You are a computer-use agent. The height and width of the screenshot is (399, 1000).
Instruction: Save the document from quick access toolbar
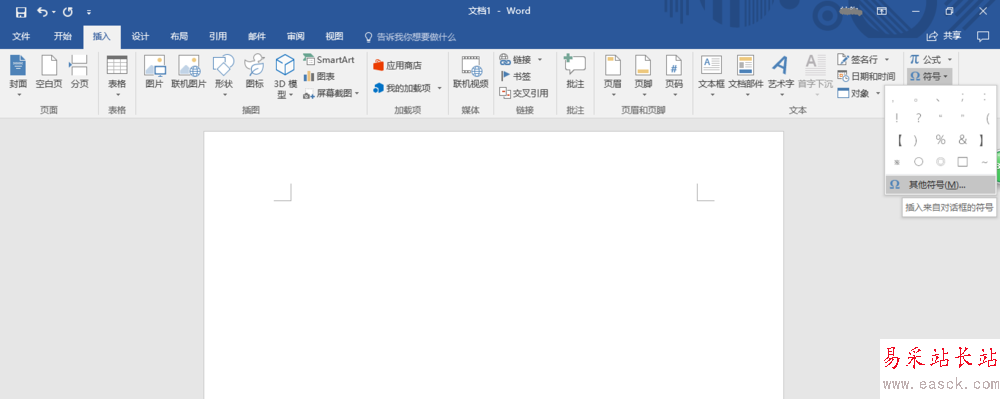click(x=20, y=11)
